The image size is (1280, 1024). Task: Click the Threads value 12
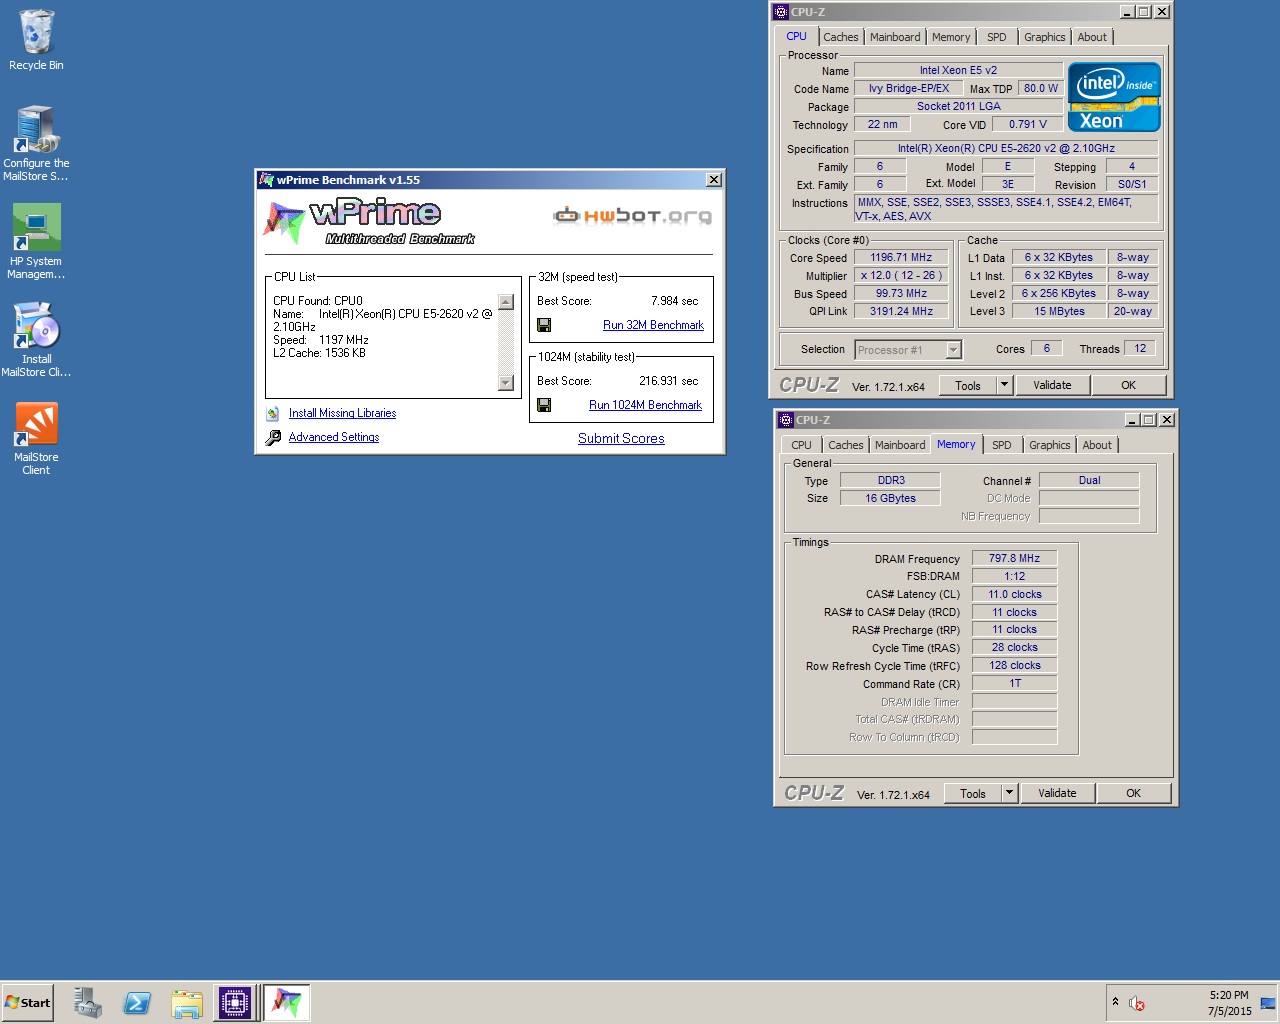pyautogui.click(x=1140, y=348)
